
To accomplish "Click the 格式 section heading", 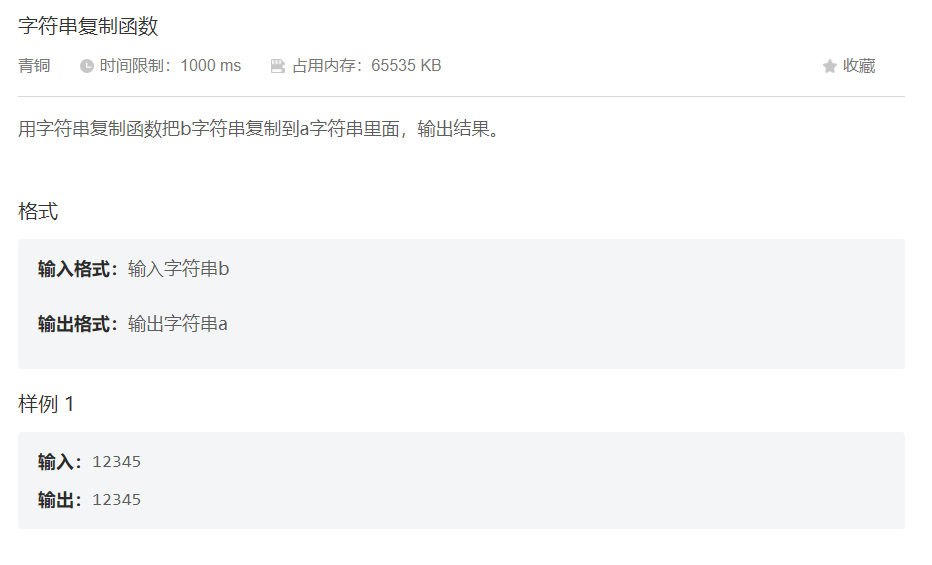I will (38, 211).
